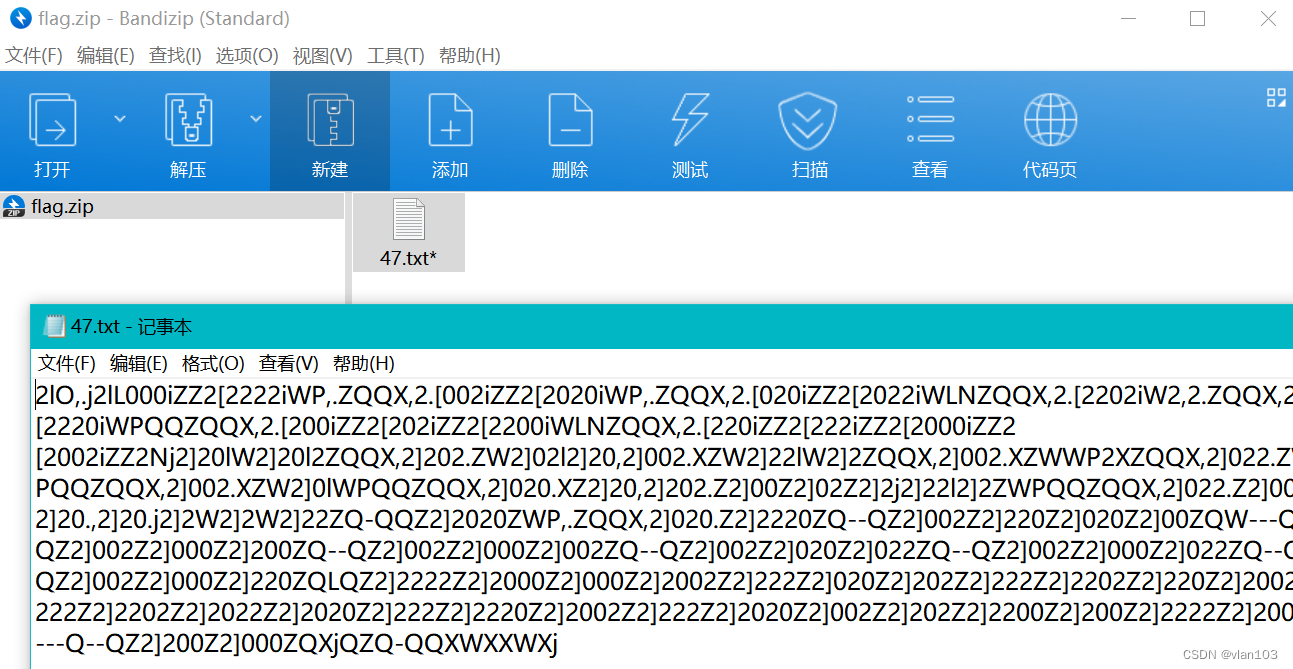Open Bandizip 查找(I) menu
Screen dimensions: 1293x669
coord(175,55)
